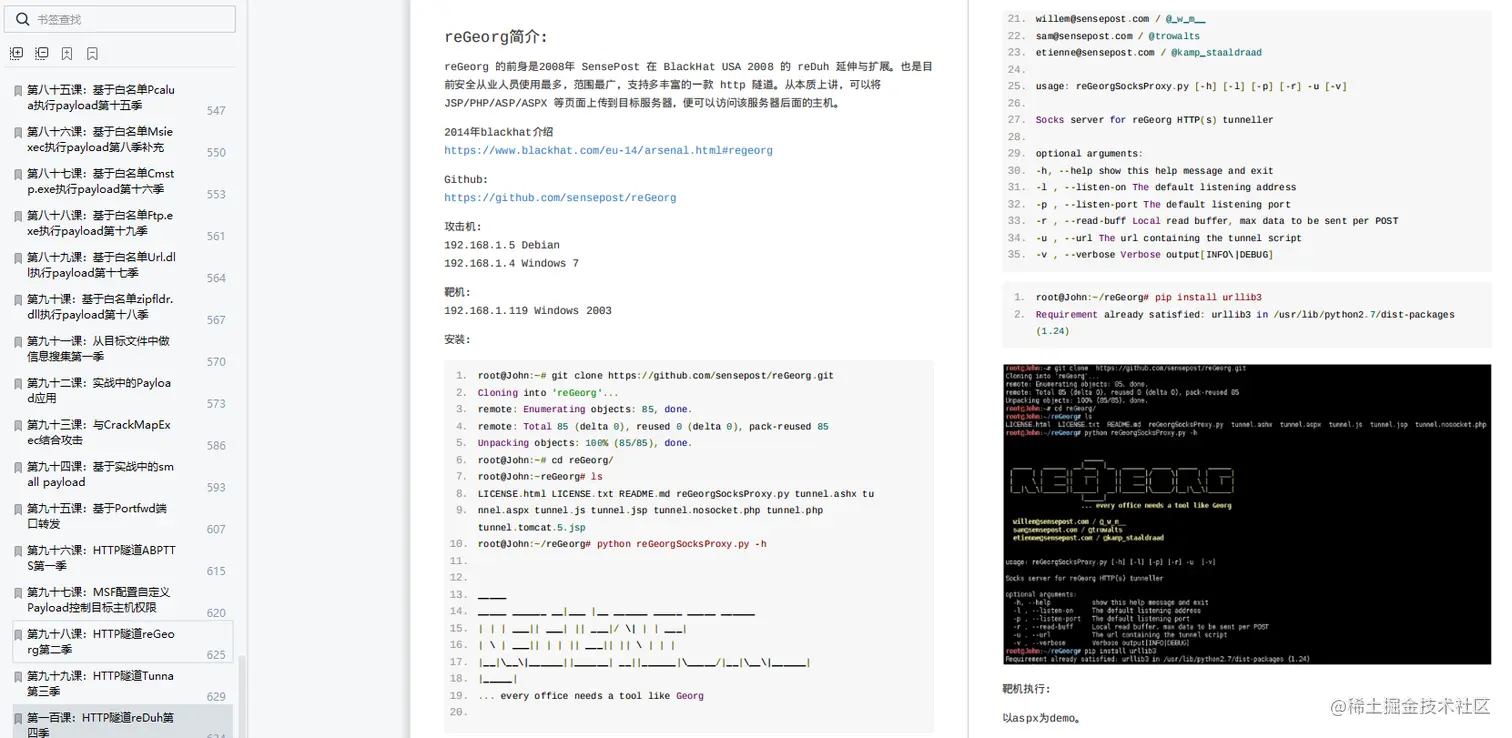Click page number 625 in bookmarks
This screenshot has width=1512, height=738.
[216, 655]
